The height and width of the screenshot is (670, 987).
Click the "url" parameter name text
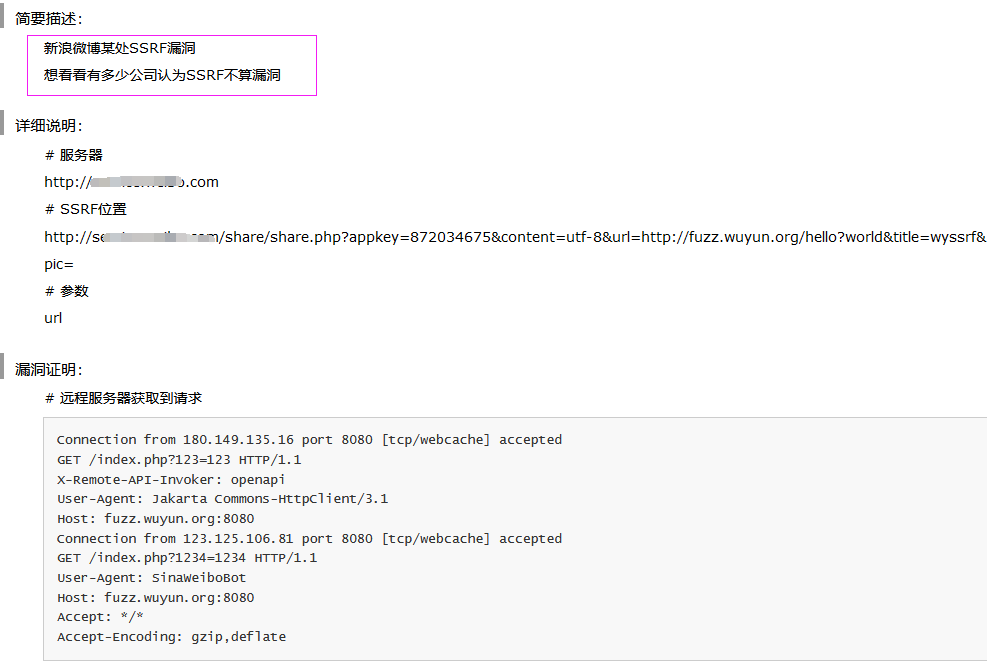click(x=53, y=318)
